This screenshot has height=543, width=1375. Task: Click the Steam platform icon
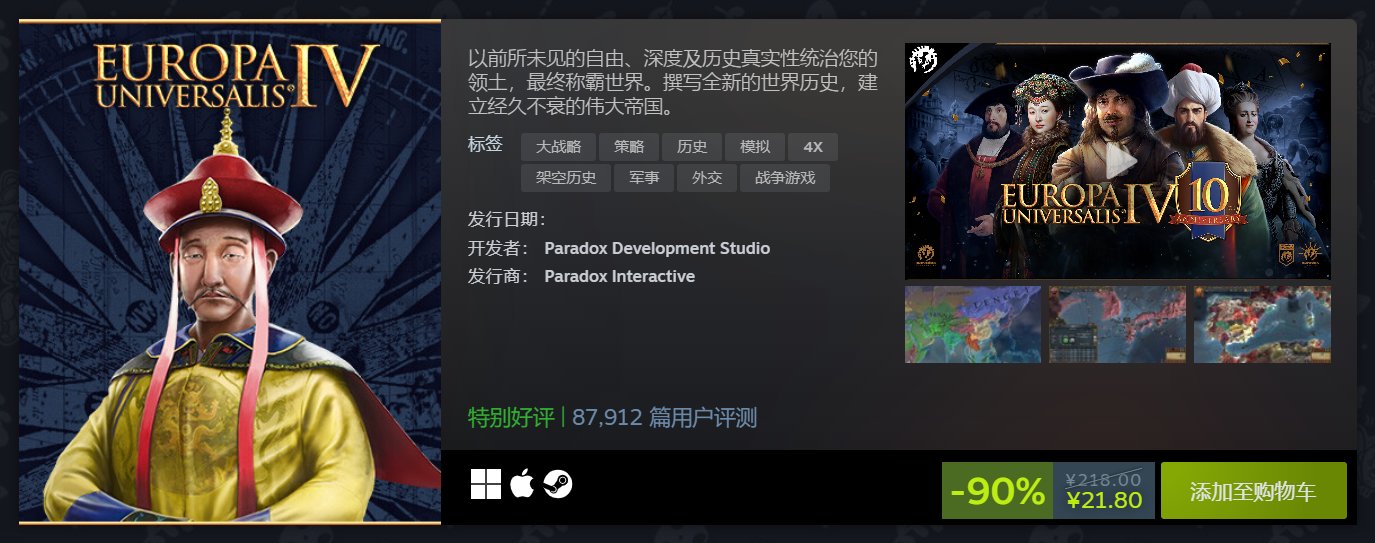pyautogui.click(x=558, y=484)
